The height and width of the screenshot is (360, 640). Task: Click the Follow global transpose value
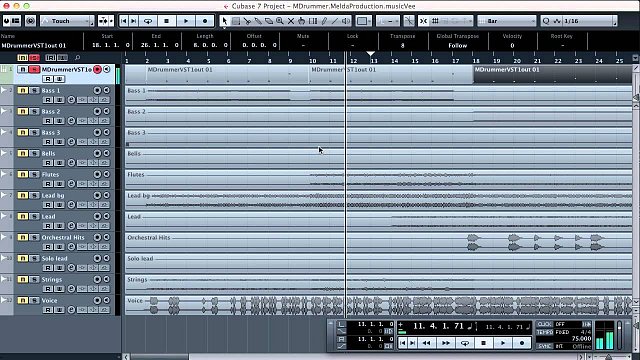click(x=458, y=46)
